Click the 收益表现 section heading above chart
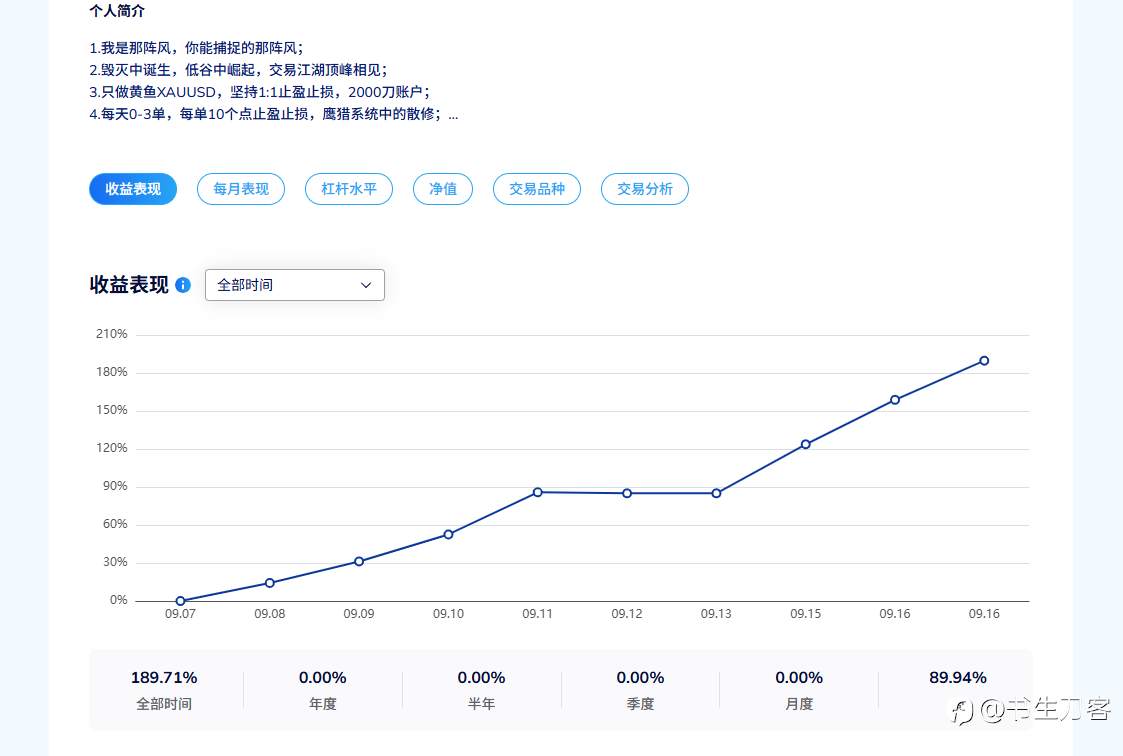This screenshot has width=1123, height=756. click(x=129, y=285)
